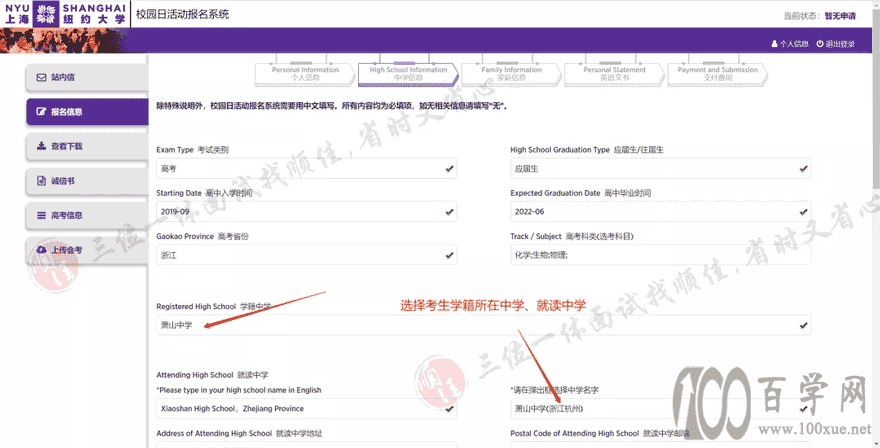The width and height of the screenshot is (880, 448).
Task: Click 退出登录 to log out
Action: tap(836, 44)
